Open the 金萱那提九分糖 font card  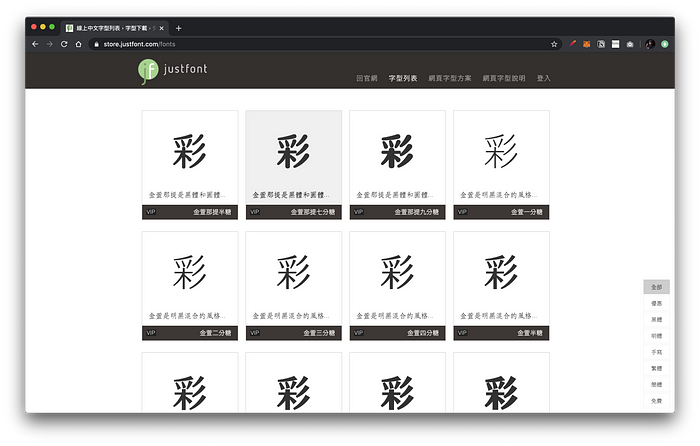(x=397, y=165)
